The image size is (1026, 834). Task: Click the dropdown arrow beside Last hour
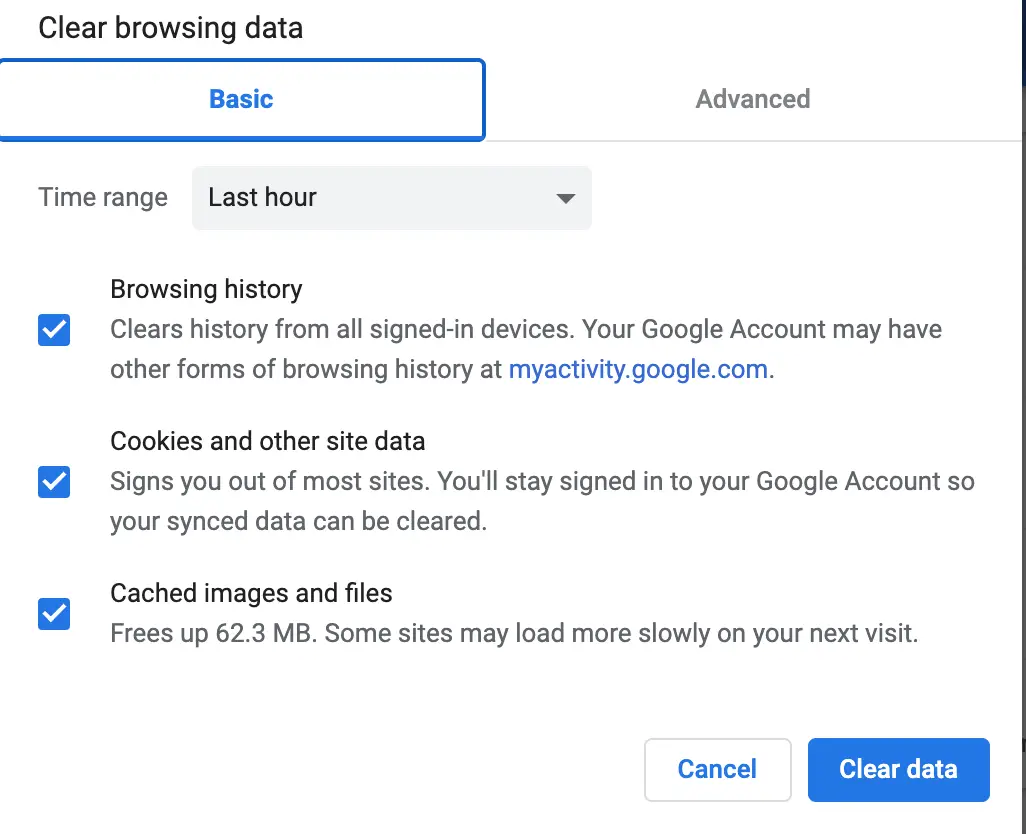[x=565, y=198]
